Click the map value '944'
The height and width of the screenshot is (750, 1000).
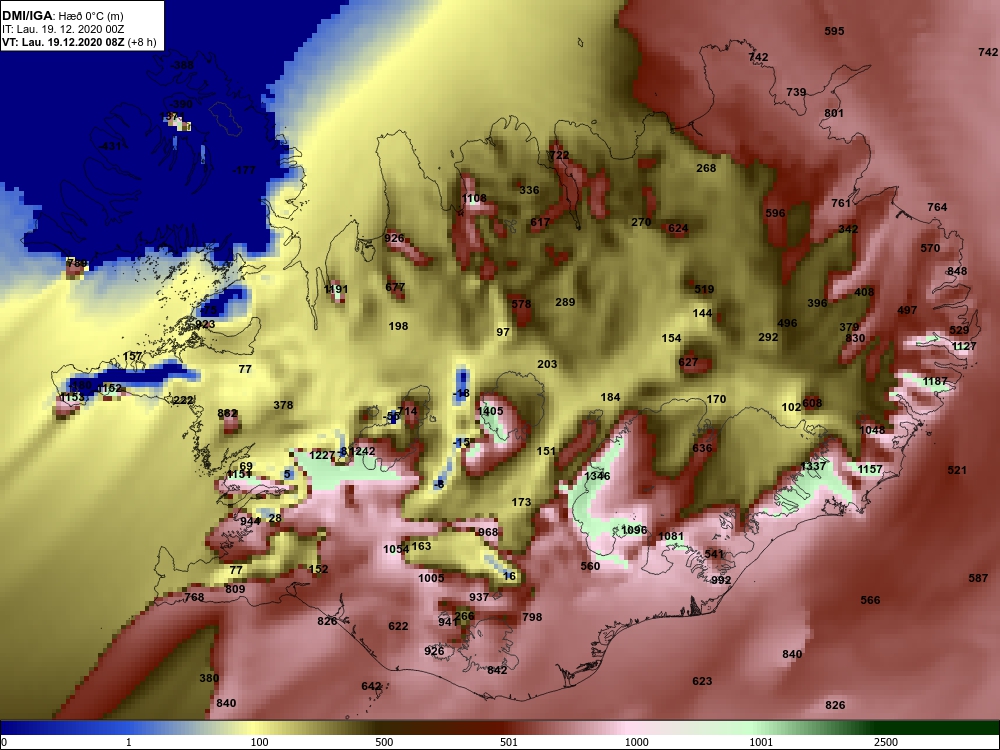click(250, 522)
